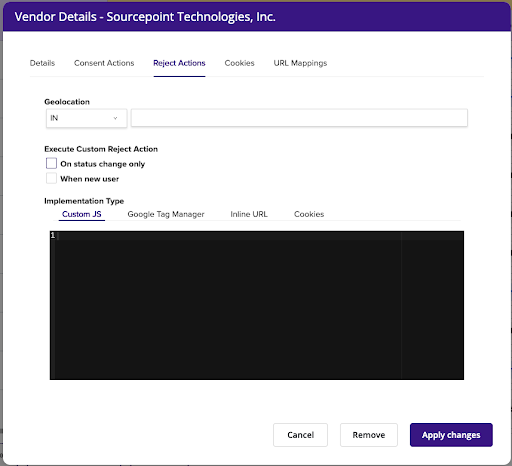Select the Reject Actions tab
The image size is (512, 466).
pos(179,63)
